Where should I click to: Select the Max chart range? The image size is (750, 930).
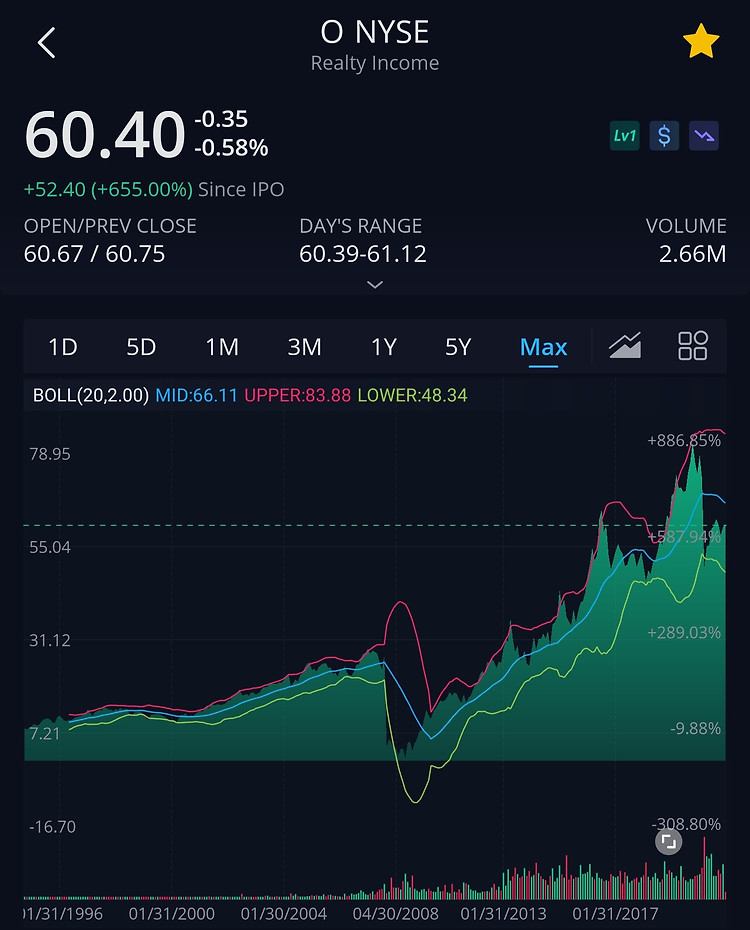(543, 347)
